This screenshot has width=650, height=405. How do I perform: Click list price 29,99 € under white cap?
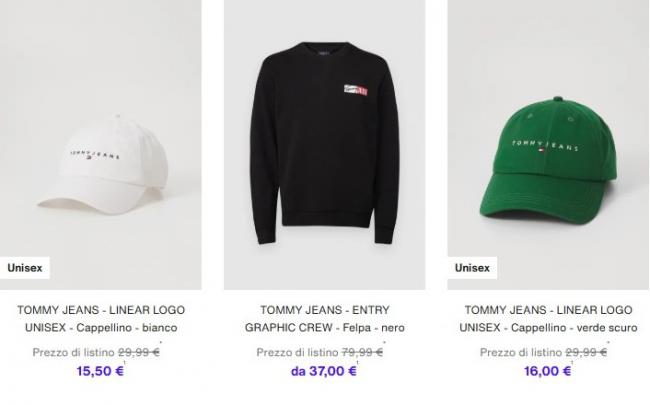(x=139, y=352)
